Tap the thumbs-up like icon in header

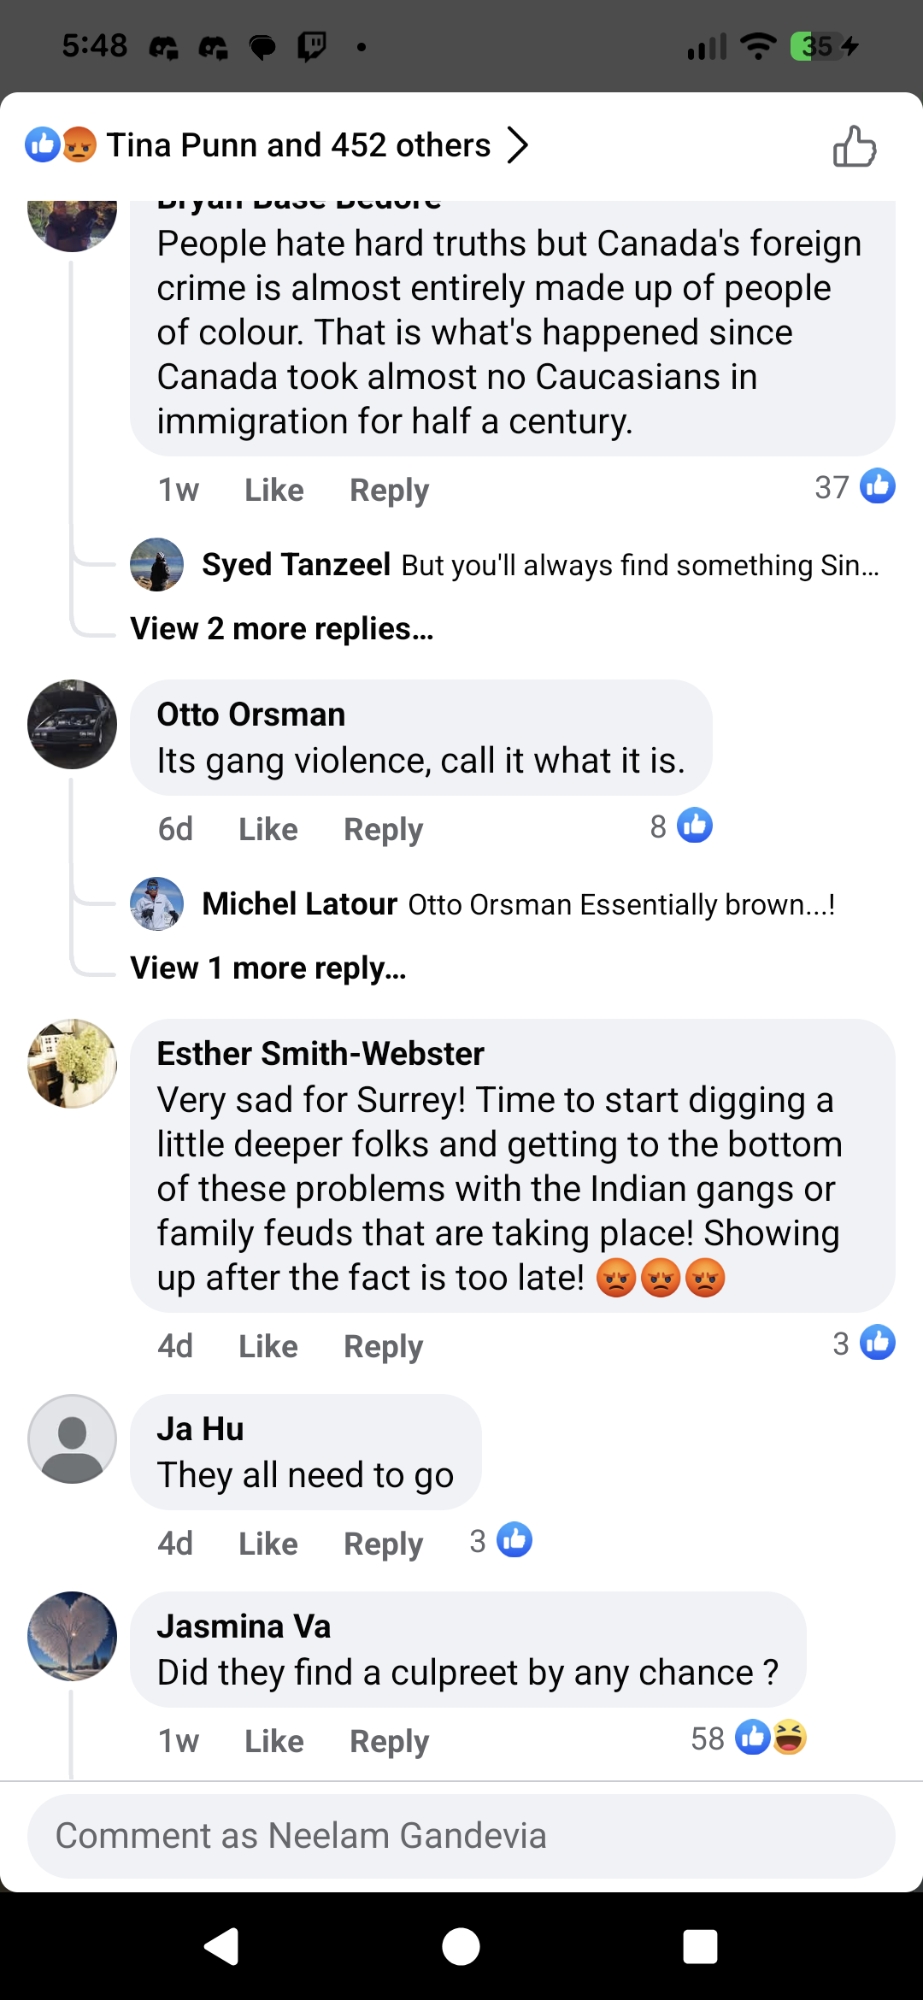point(854,147)
